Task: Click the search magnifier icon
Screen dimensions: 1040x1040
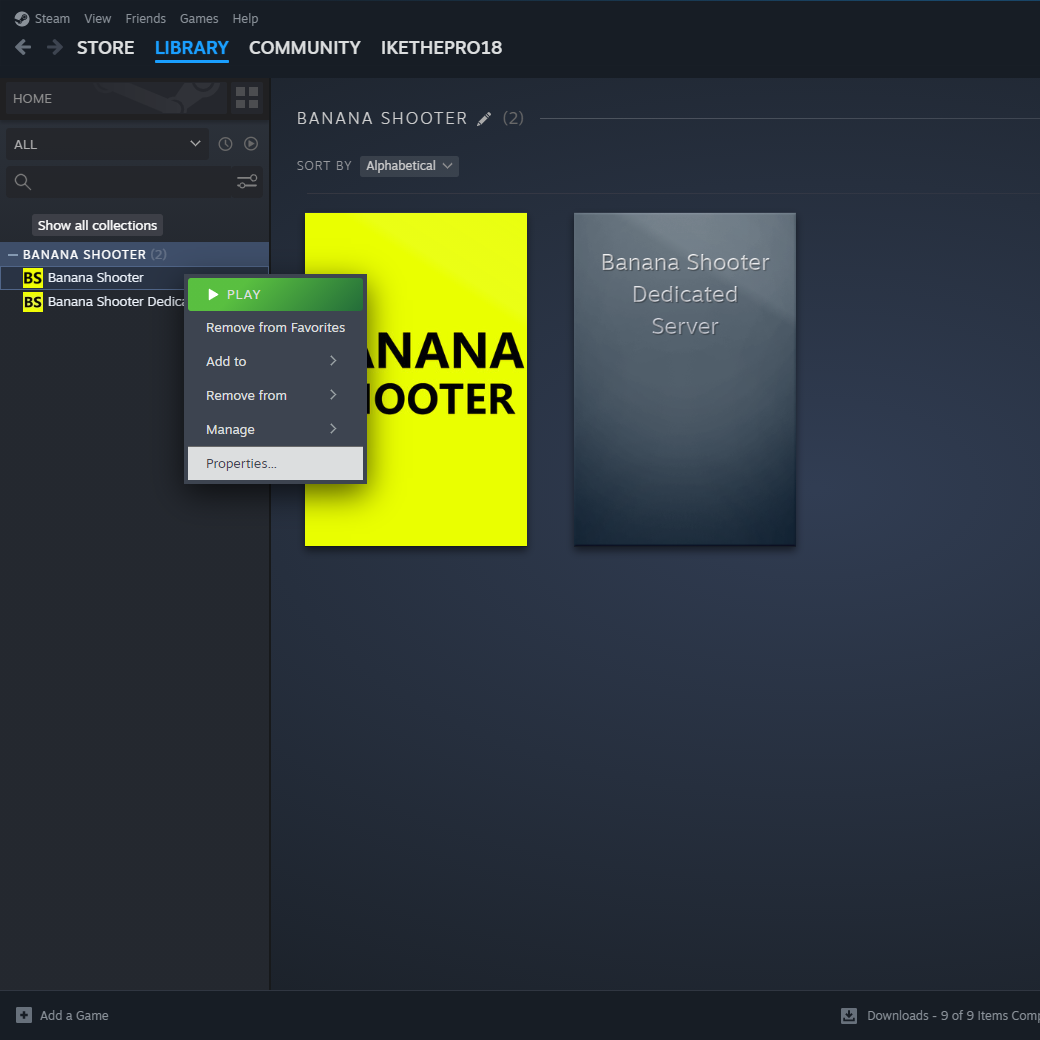Action: 23,182
